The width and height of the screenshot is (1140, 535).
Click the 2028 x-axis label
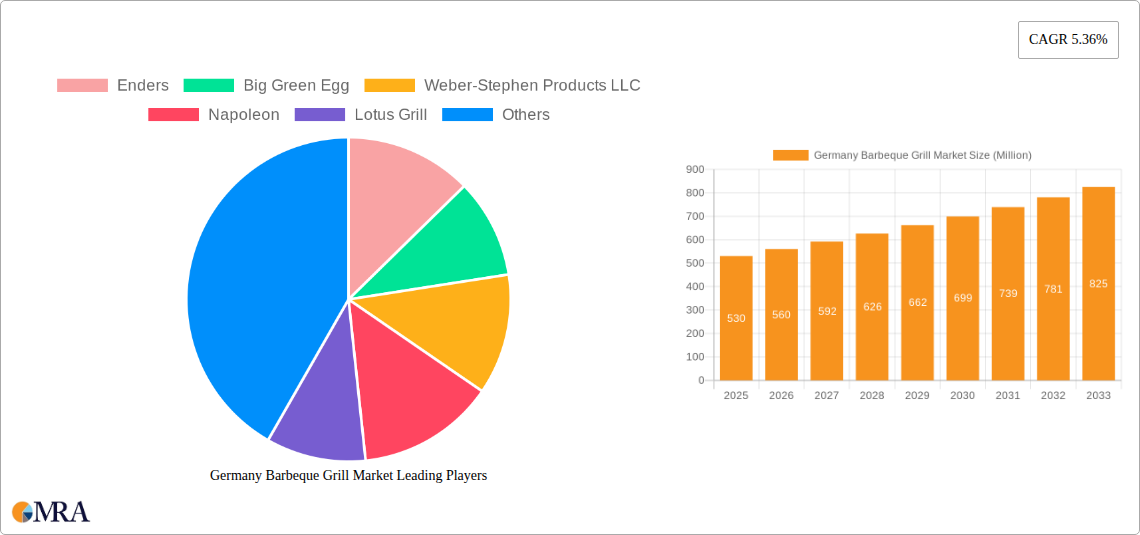click(x=872, y=395)
